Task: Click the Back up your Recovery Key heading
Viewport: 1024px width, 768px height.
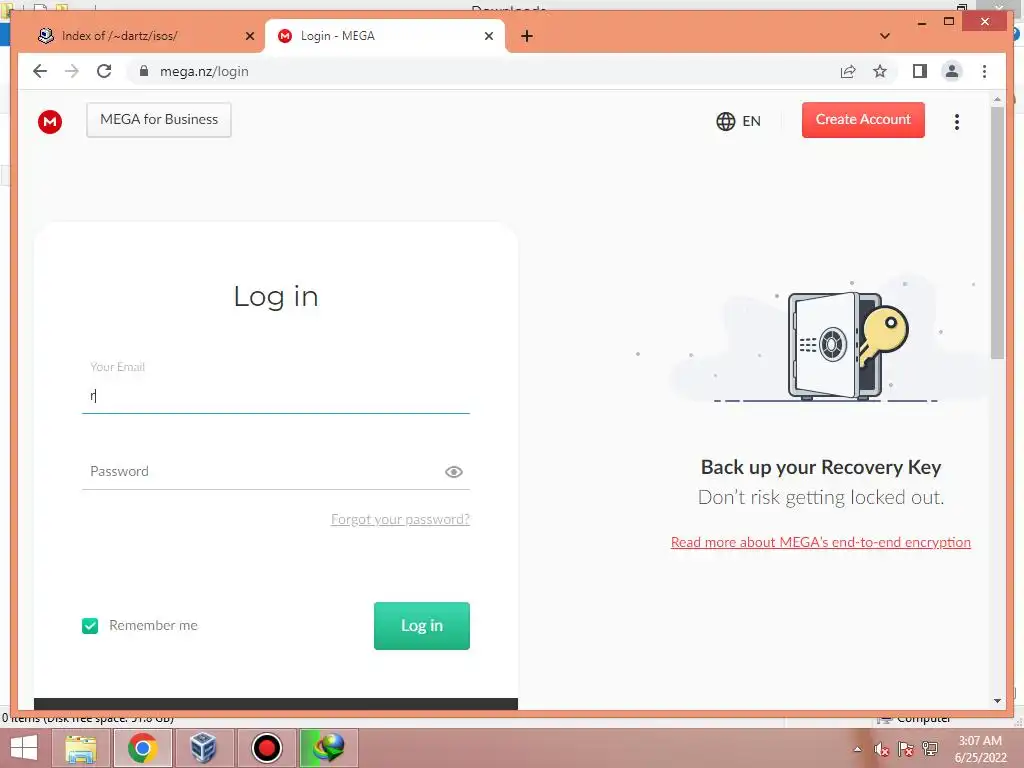Action: [x=821, y=468]
